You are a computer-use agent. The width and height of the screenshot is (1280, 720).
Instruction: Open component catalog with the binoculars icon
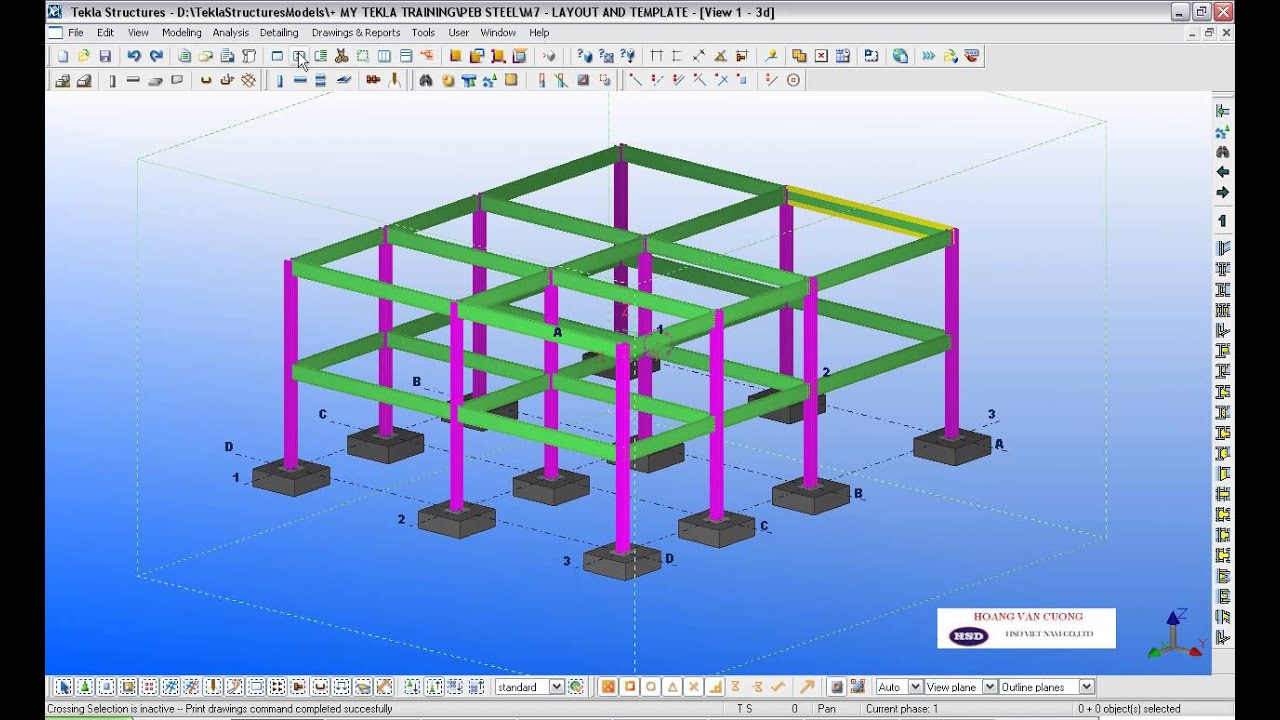pos(425,80)
